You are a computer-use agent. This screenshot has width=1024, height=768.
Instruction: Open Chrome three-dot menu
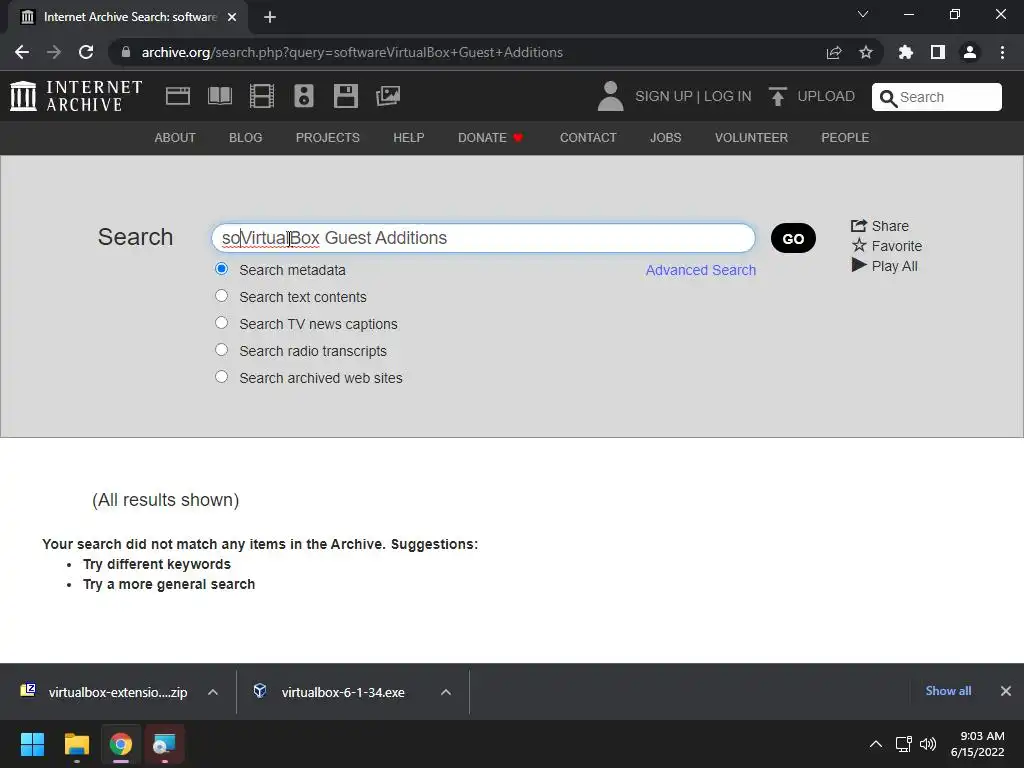tap(1002, 52)
